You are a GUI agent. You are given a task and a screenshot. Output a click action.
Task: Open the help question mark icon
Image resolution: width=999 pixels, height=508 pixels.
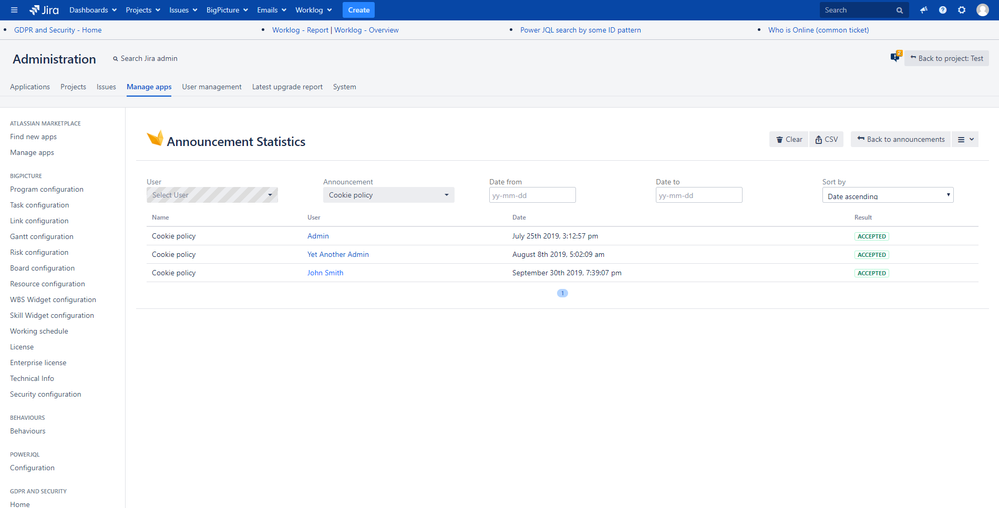tap(943, 10)
